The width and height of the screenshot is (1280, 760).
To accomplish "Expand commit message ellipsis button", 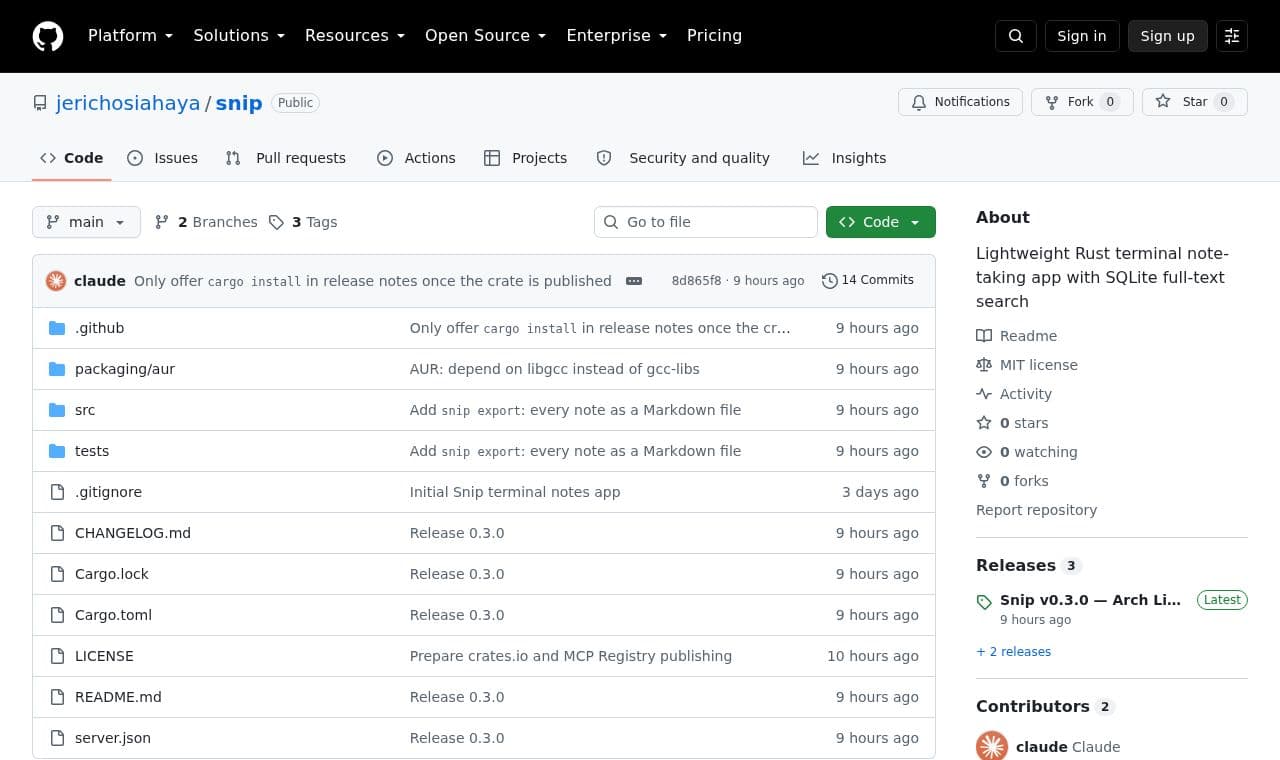I will pyautogui.click(x=634, y=281).
